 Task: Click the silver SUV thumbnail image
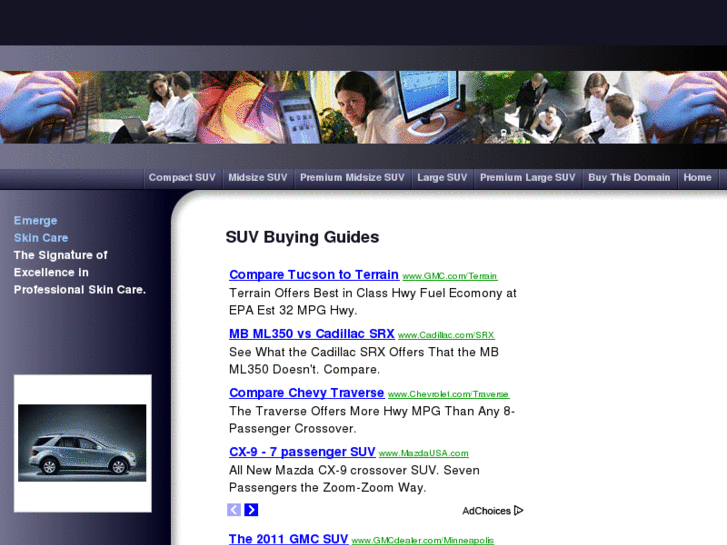(x=82, y=443)
